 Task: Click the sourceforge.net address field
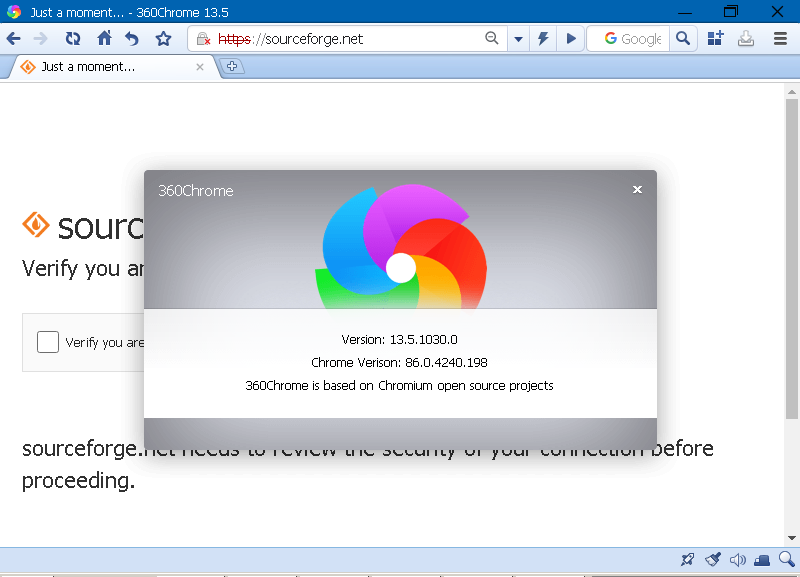click(347, 39)
